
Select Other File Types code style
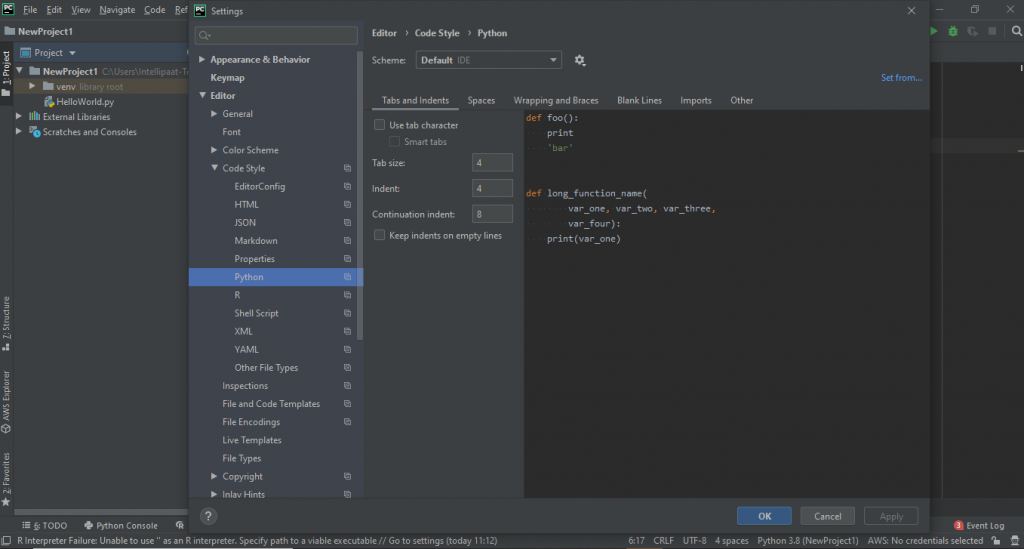(266, 368)
